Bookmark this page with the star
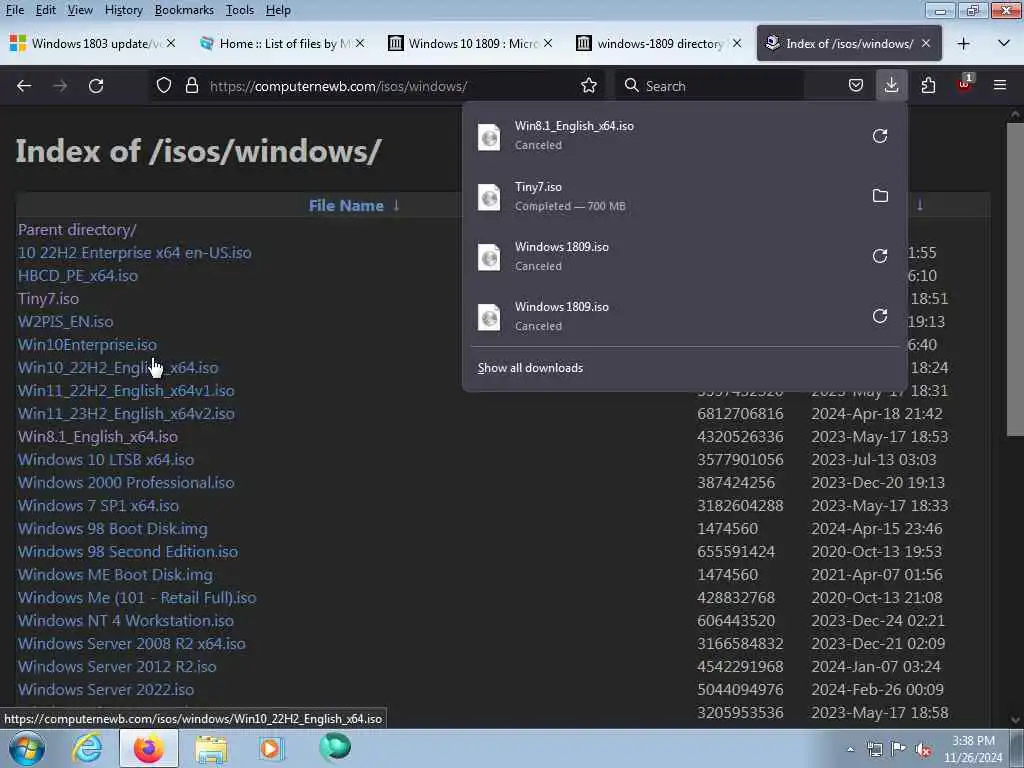 [588, 86]
